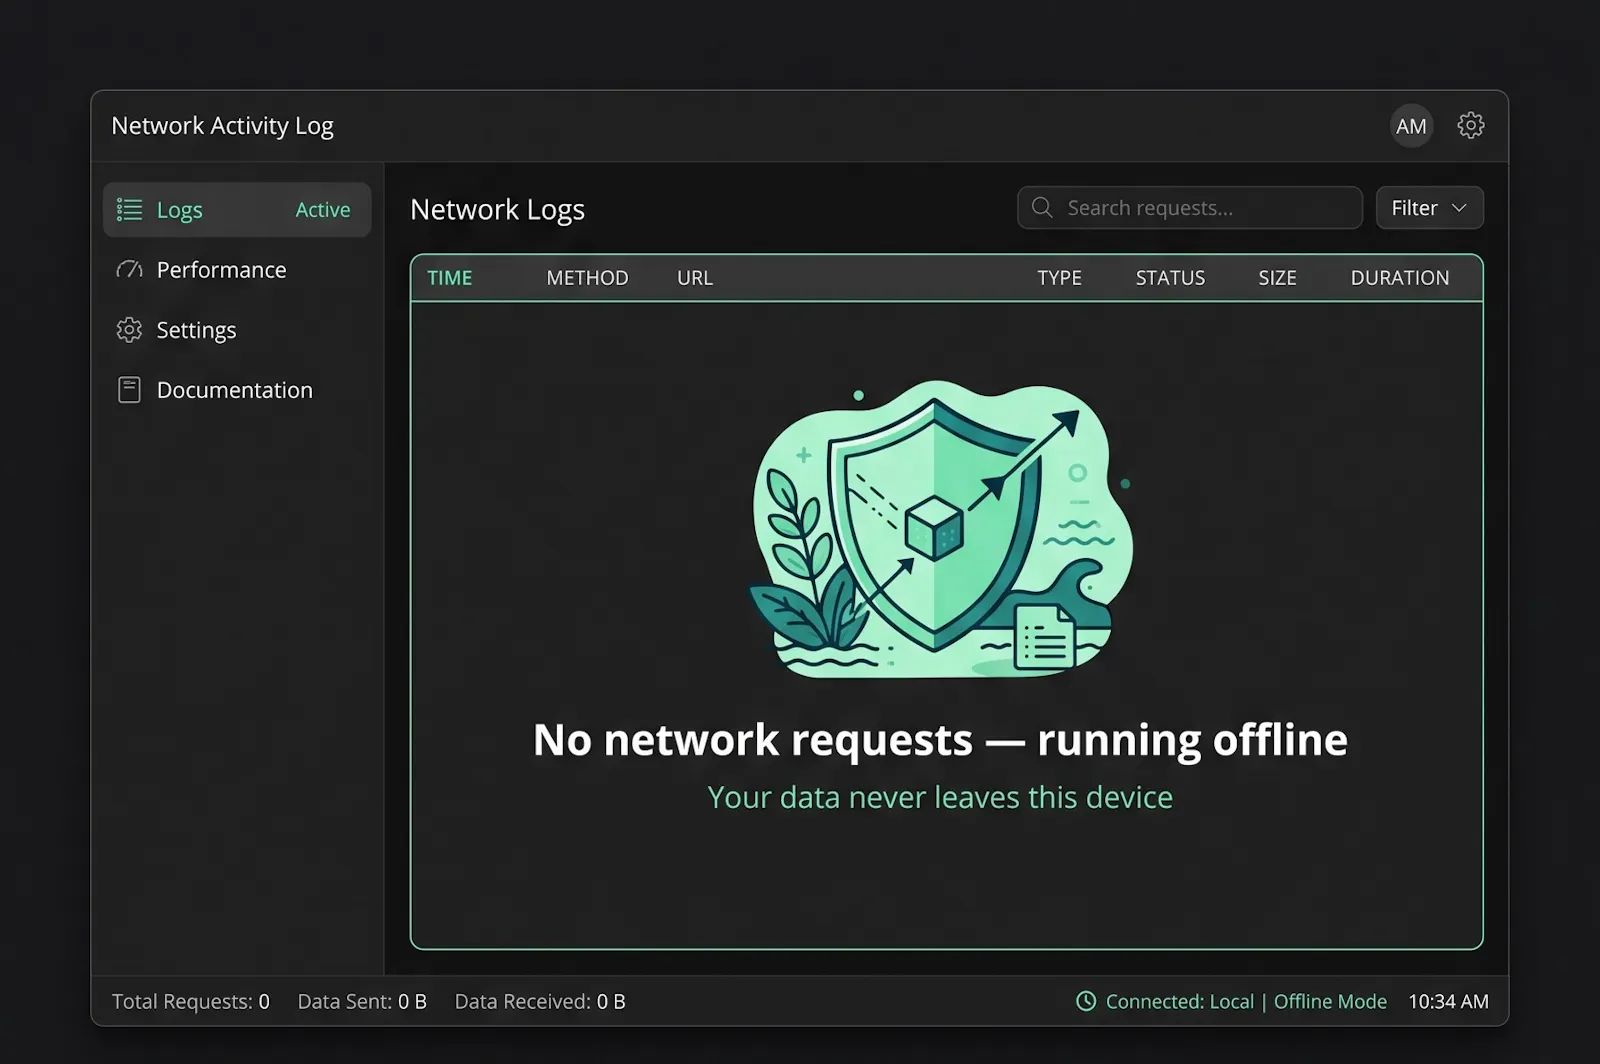Image resolution: width=1600 pixels, height=1064 pixels.
Task: Click the Network Activity Log title
Action: (x=222, y=126)
